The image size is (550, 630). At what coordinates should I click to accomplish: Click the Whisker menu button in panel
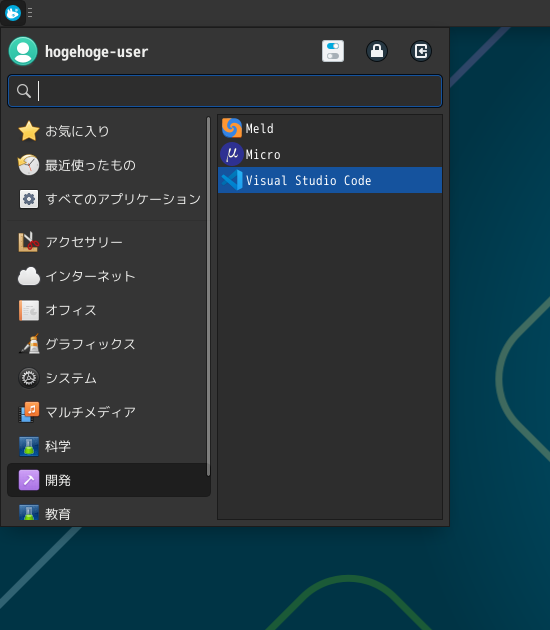13,13
